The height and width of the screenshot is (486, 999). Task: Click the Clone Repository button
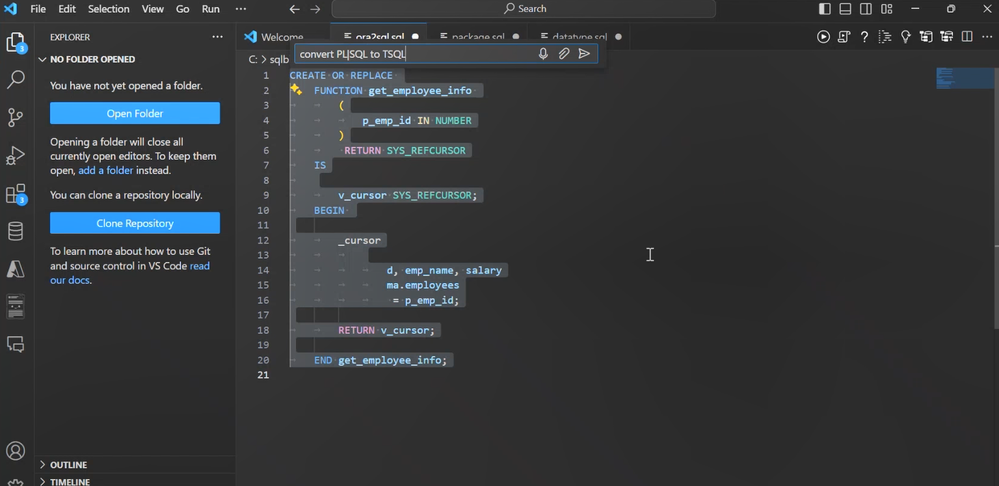click(x=135, y=224)
